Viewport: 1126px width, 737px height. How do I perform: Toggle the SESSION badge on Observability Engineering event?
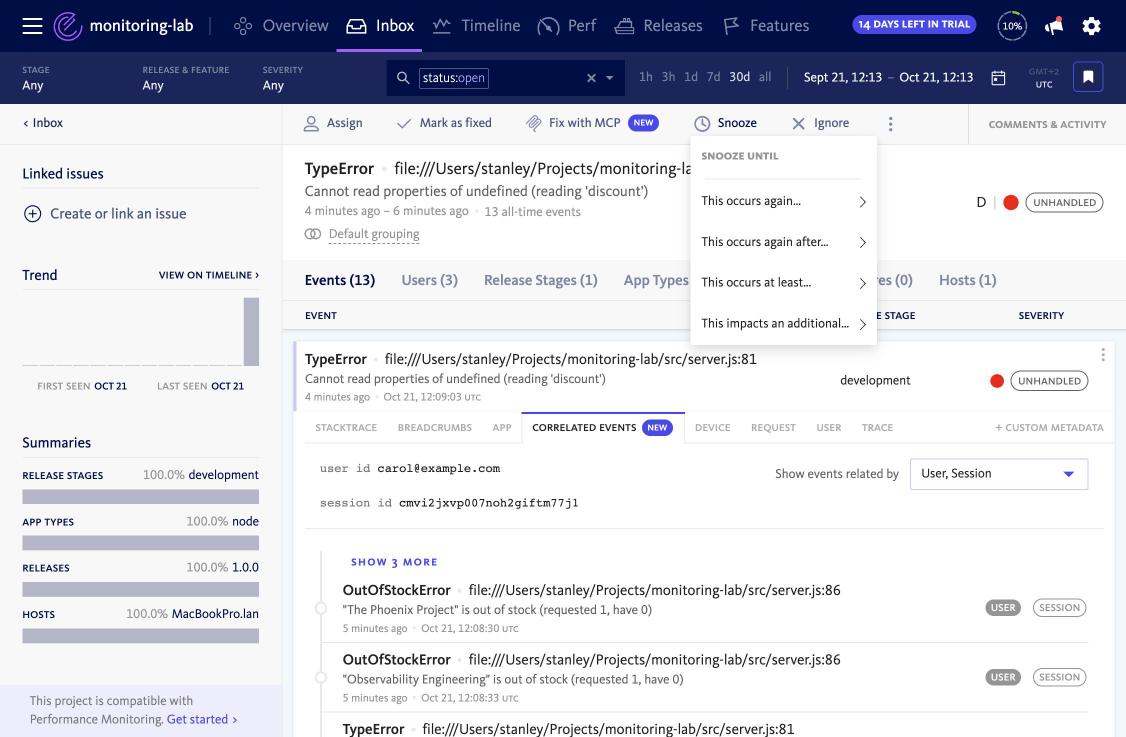point(1059,677)
